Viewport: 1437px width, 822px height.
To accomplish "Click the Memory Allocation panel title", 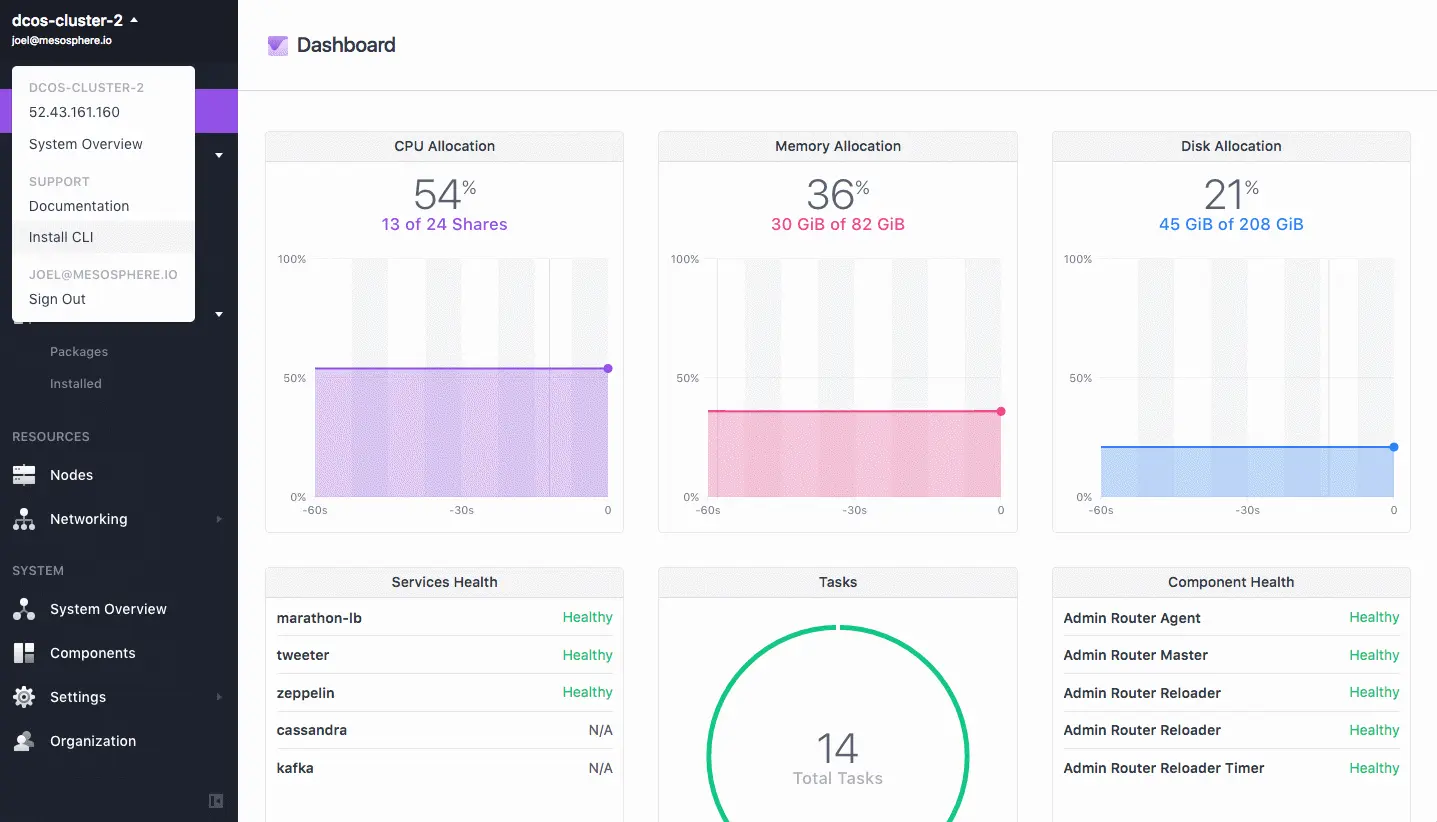I will click(x=838, y=146).
